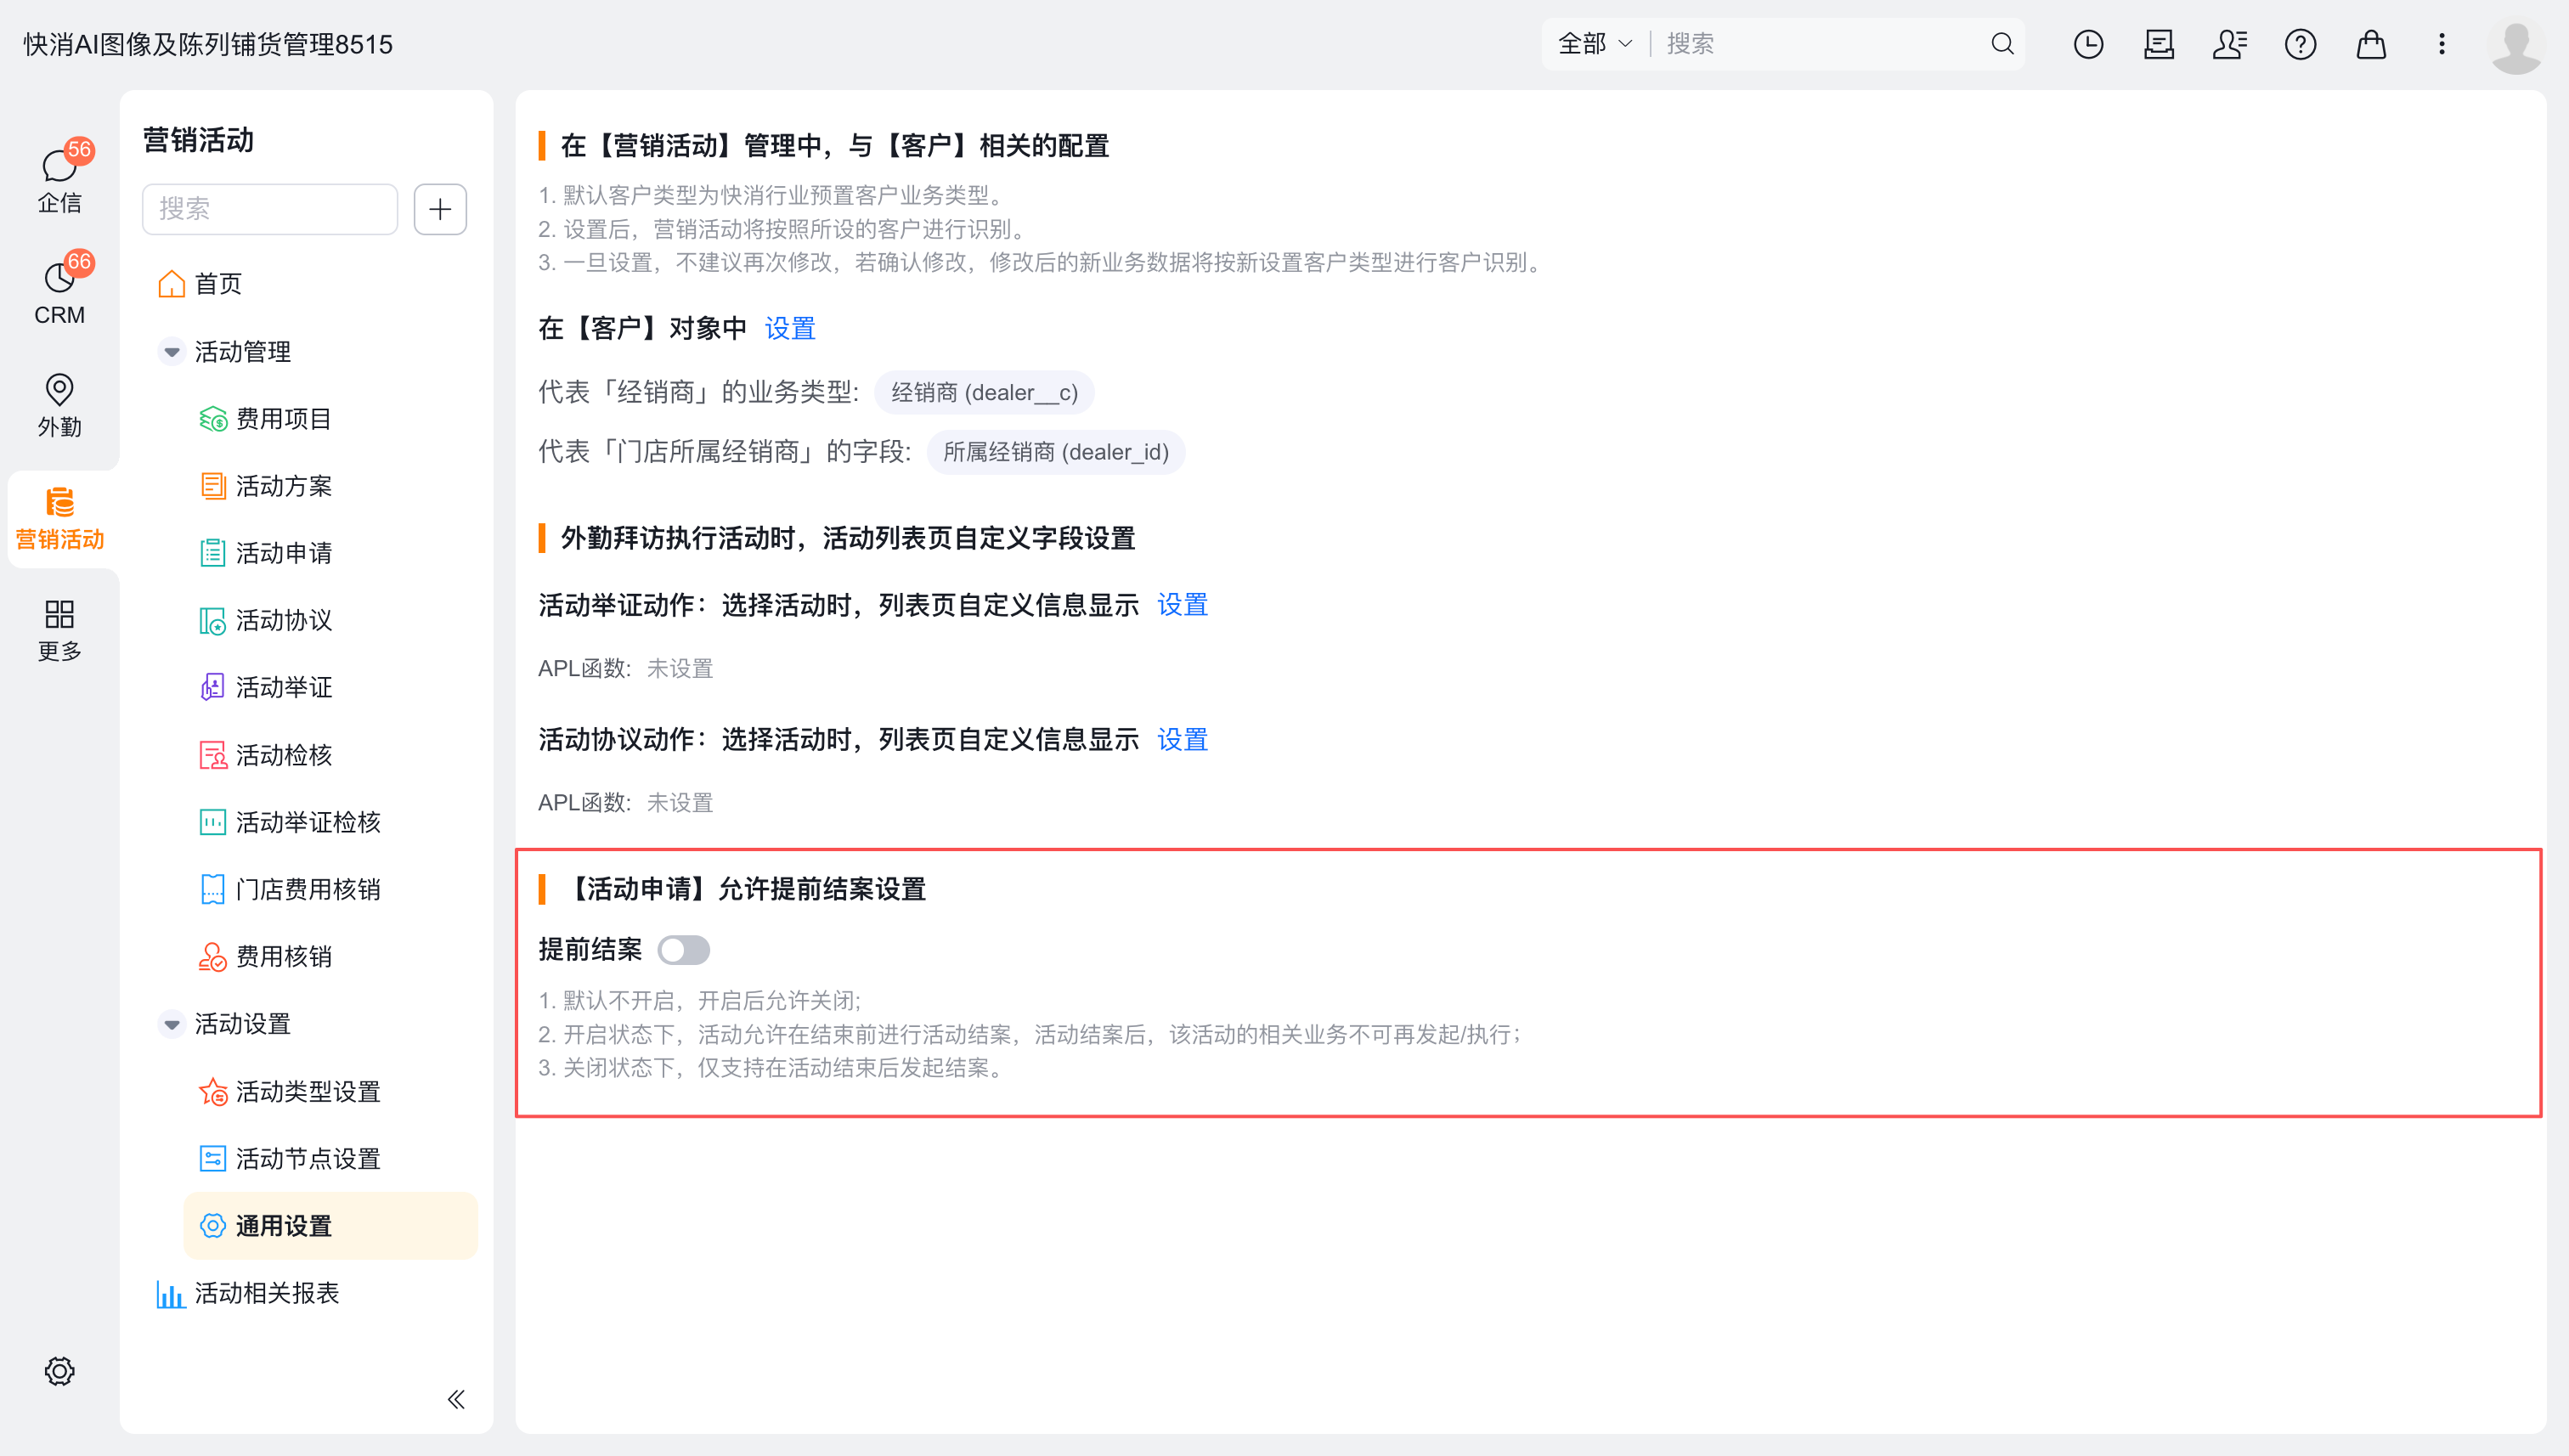This screenshot has width=2569, height=1456.
Task: Click 设置 link for 活动举证动作
Action: click(1182, 605)
